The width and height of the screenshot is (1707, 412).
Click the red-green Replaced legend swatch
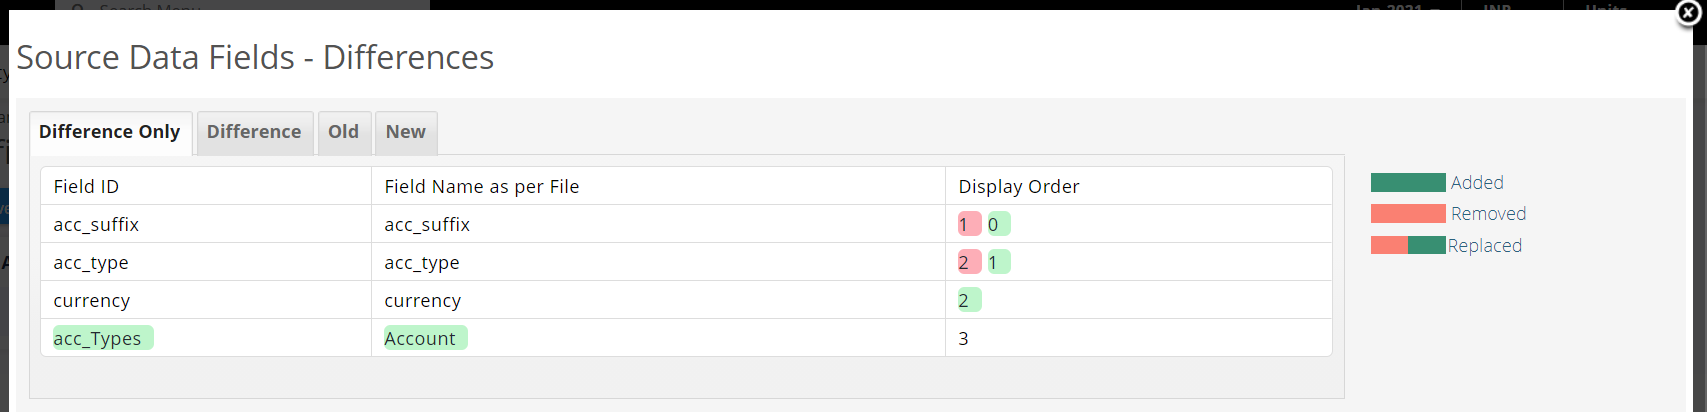coord(1408,245)
